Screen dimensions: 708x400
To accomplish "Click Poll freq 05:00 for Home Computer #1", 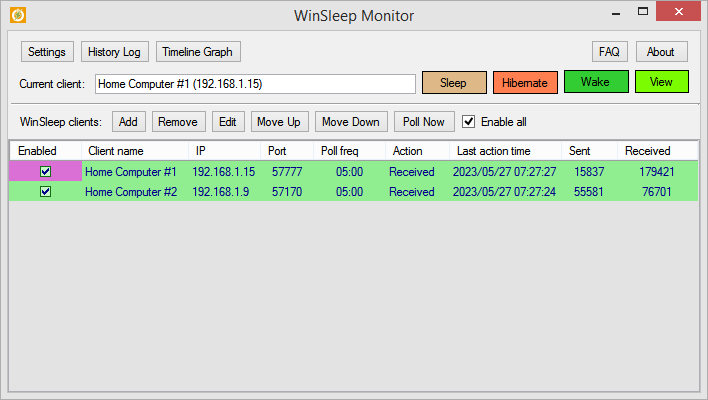I will point(349,172).
